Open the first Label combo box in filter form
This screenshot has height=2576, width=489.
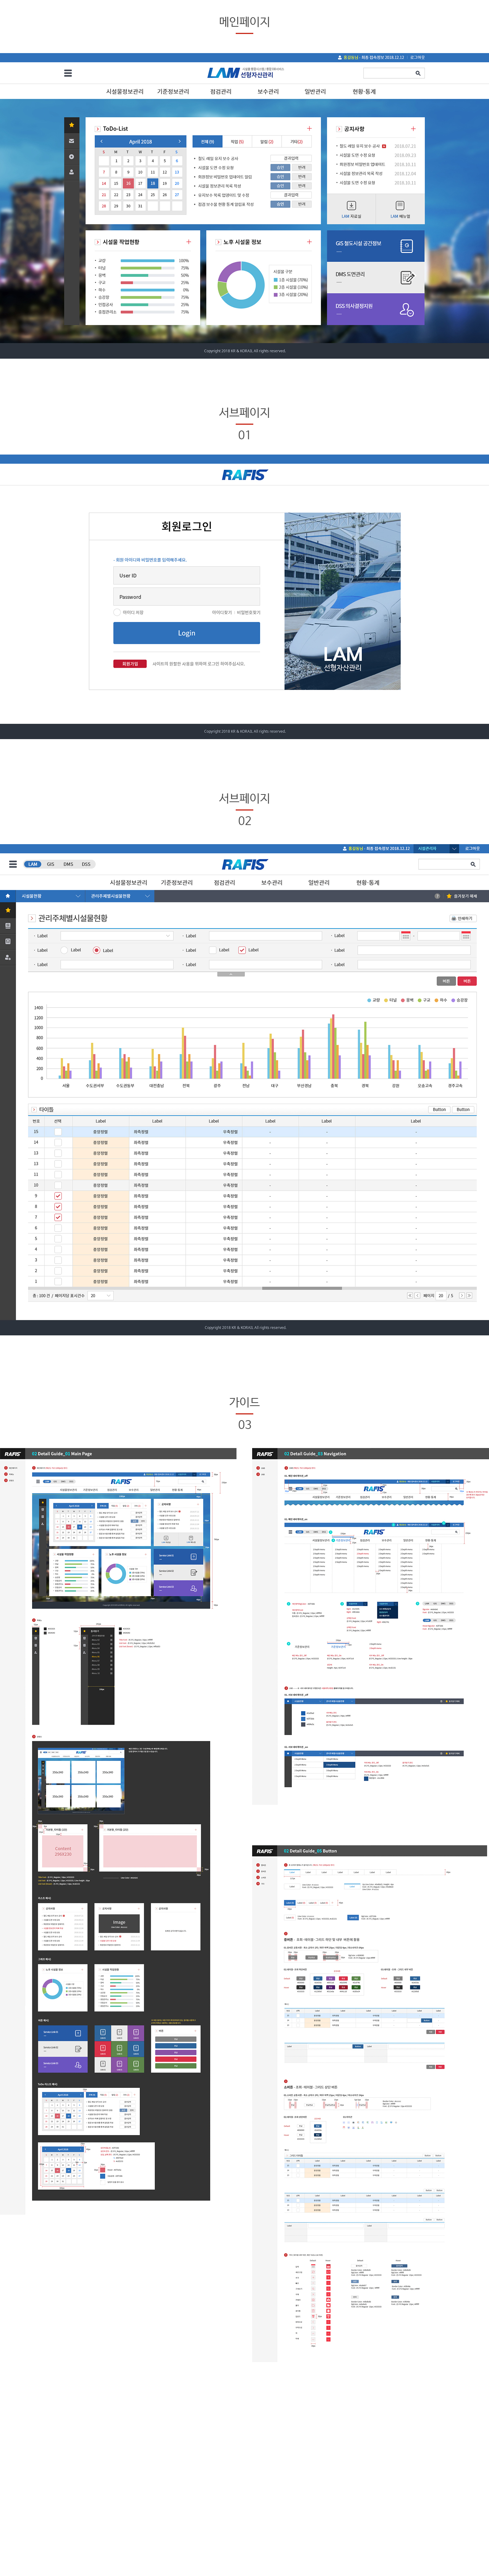click(x=116, y=936)
